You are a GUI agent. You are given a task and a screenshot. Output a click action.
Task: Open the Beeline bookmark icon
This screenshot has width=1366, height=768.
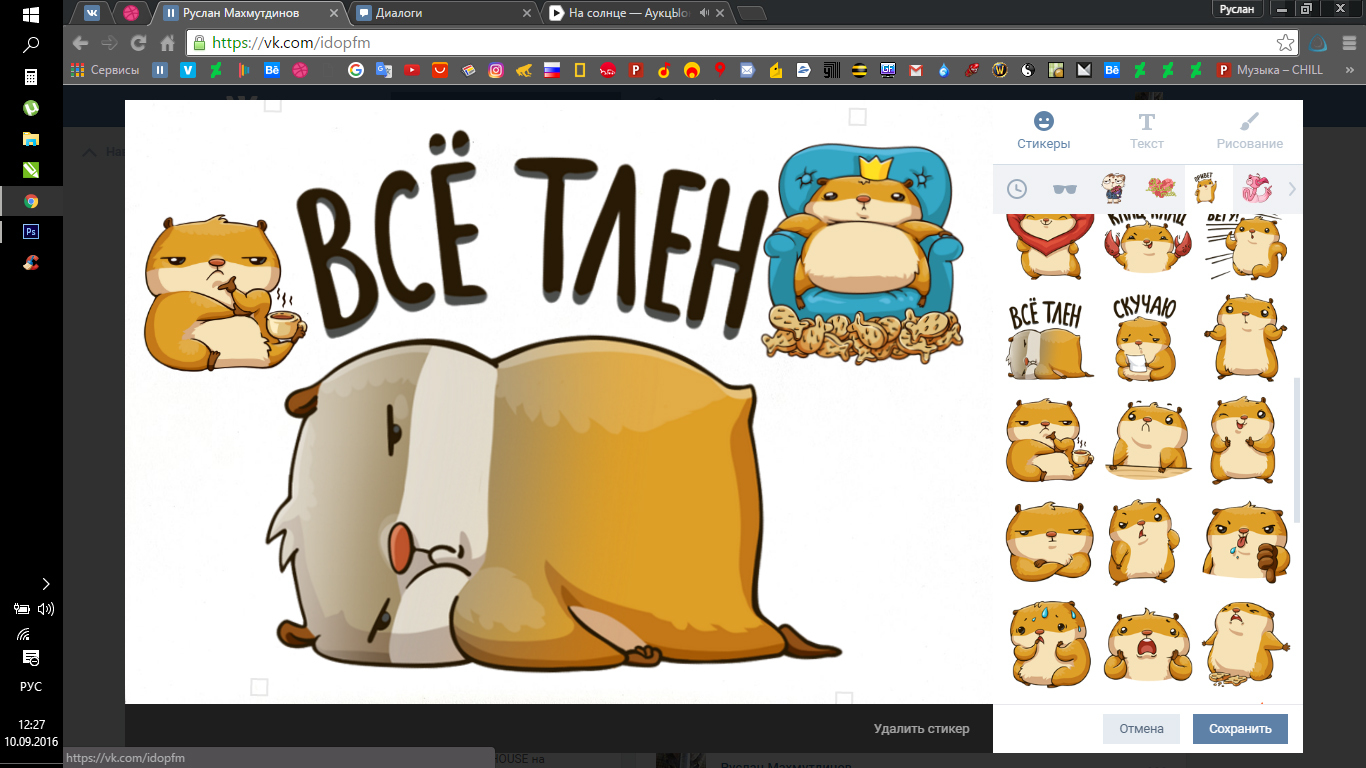click(859, 70)
